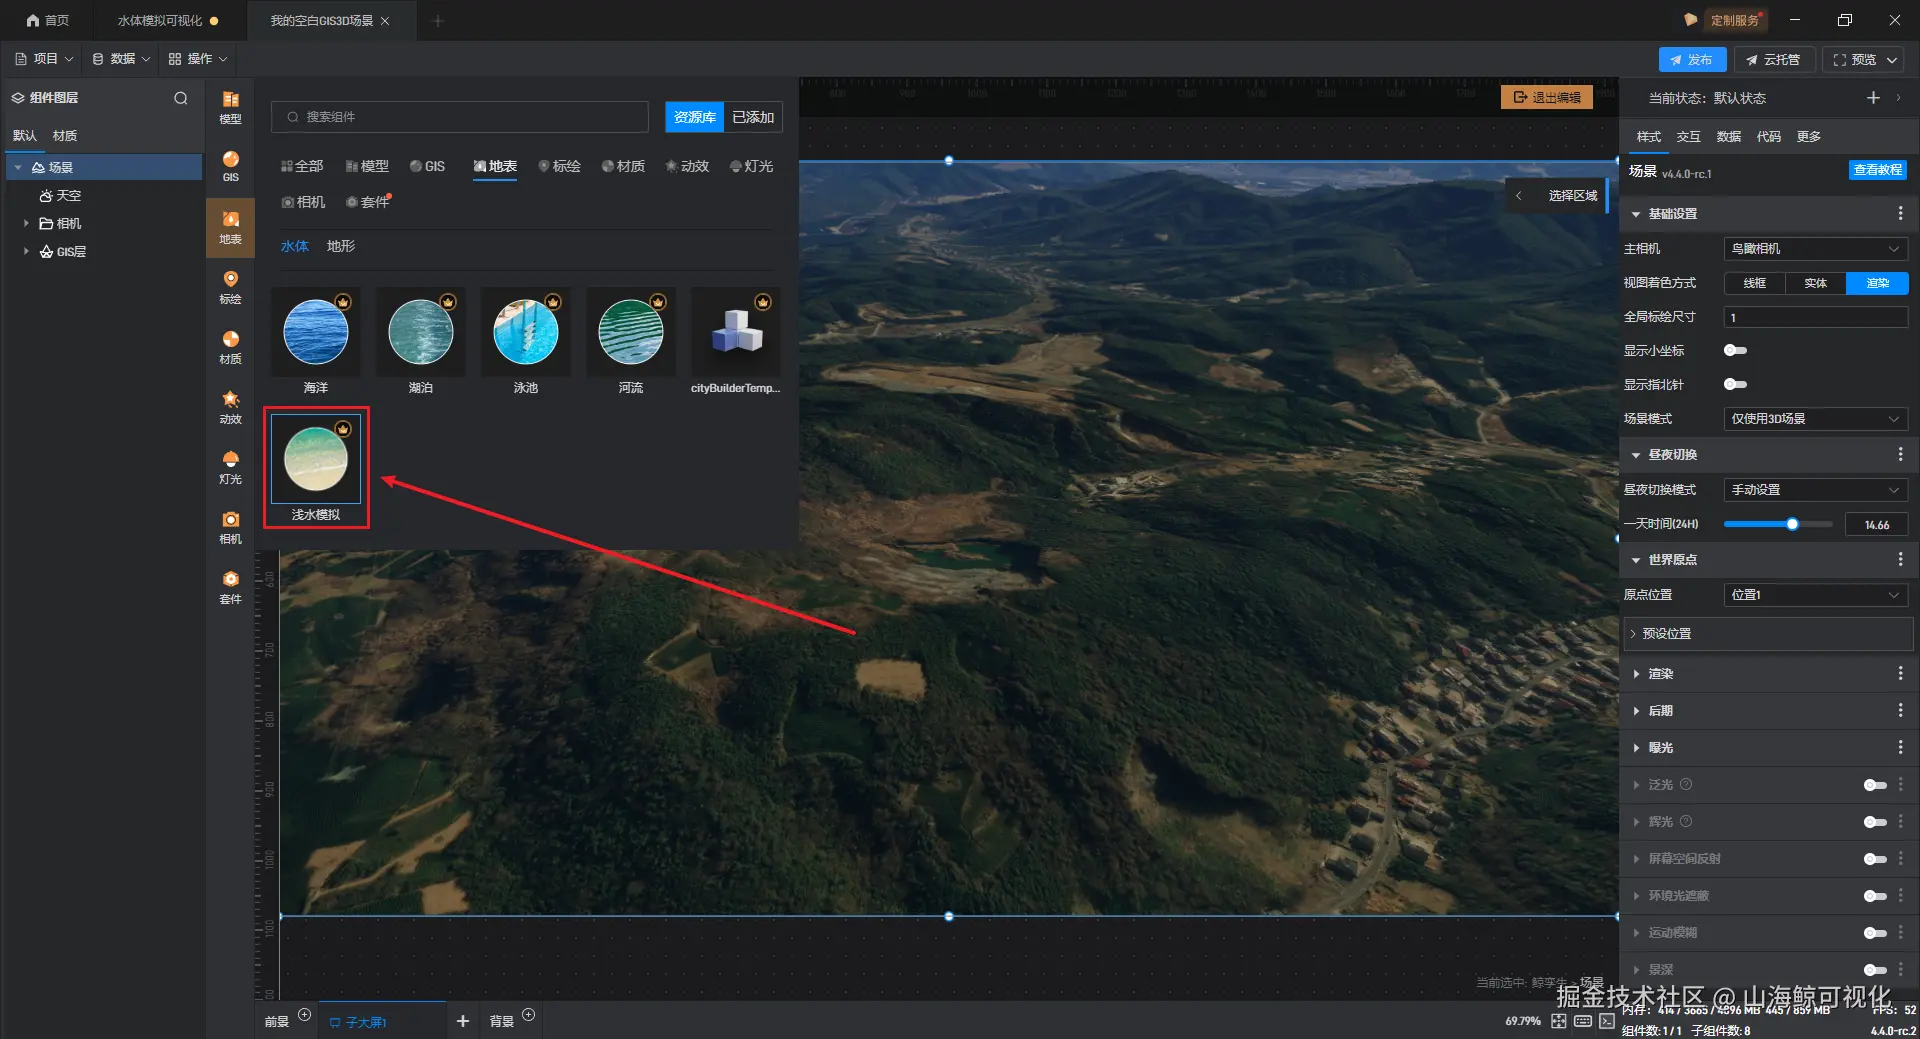1920x1039 pixels.
Task: Click the 发布 publish button
Action: tap(1692, 60)
